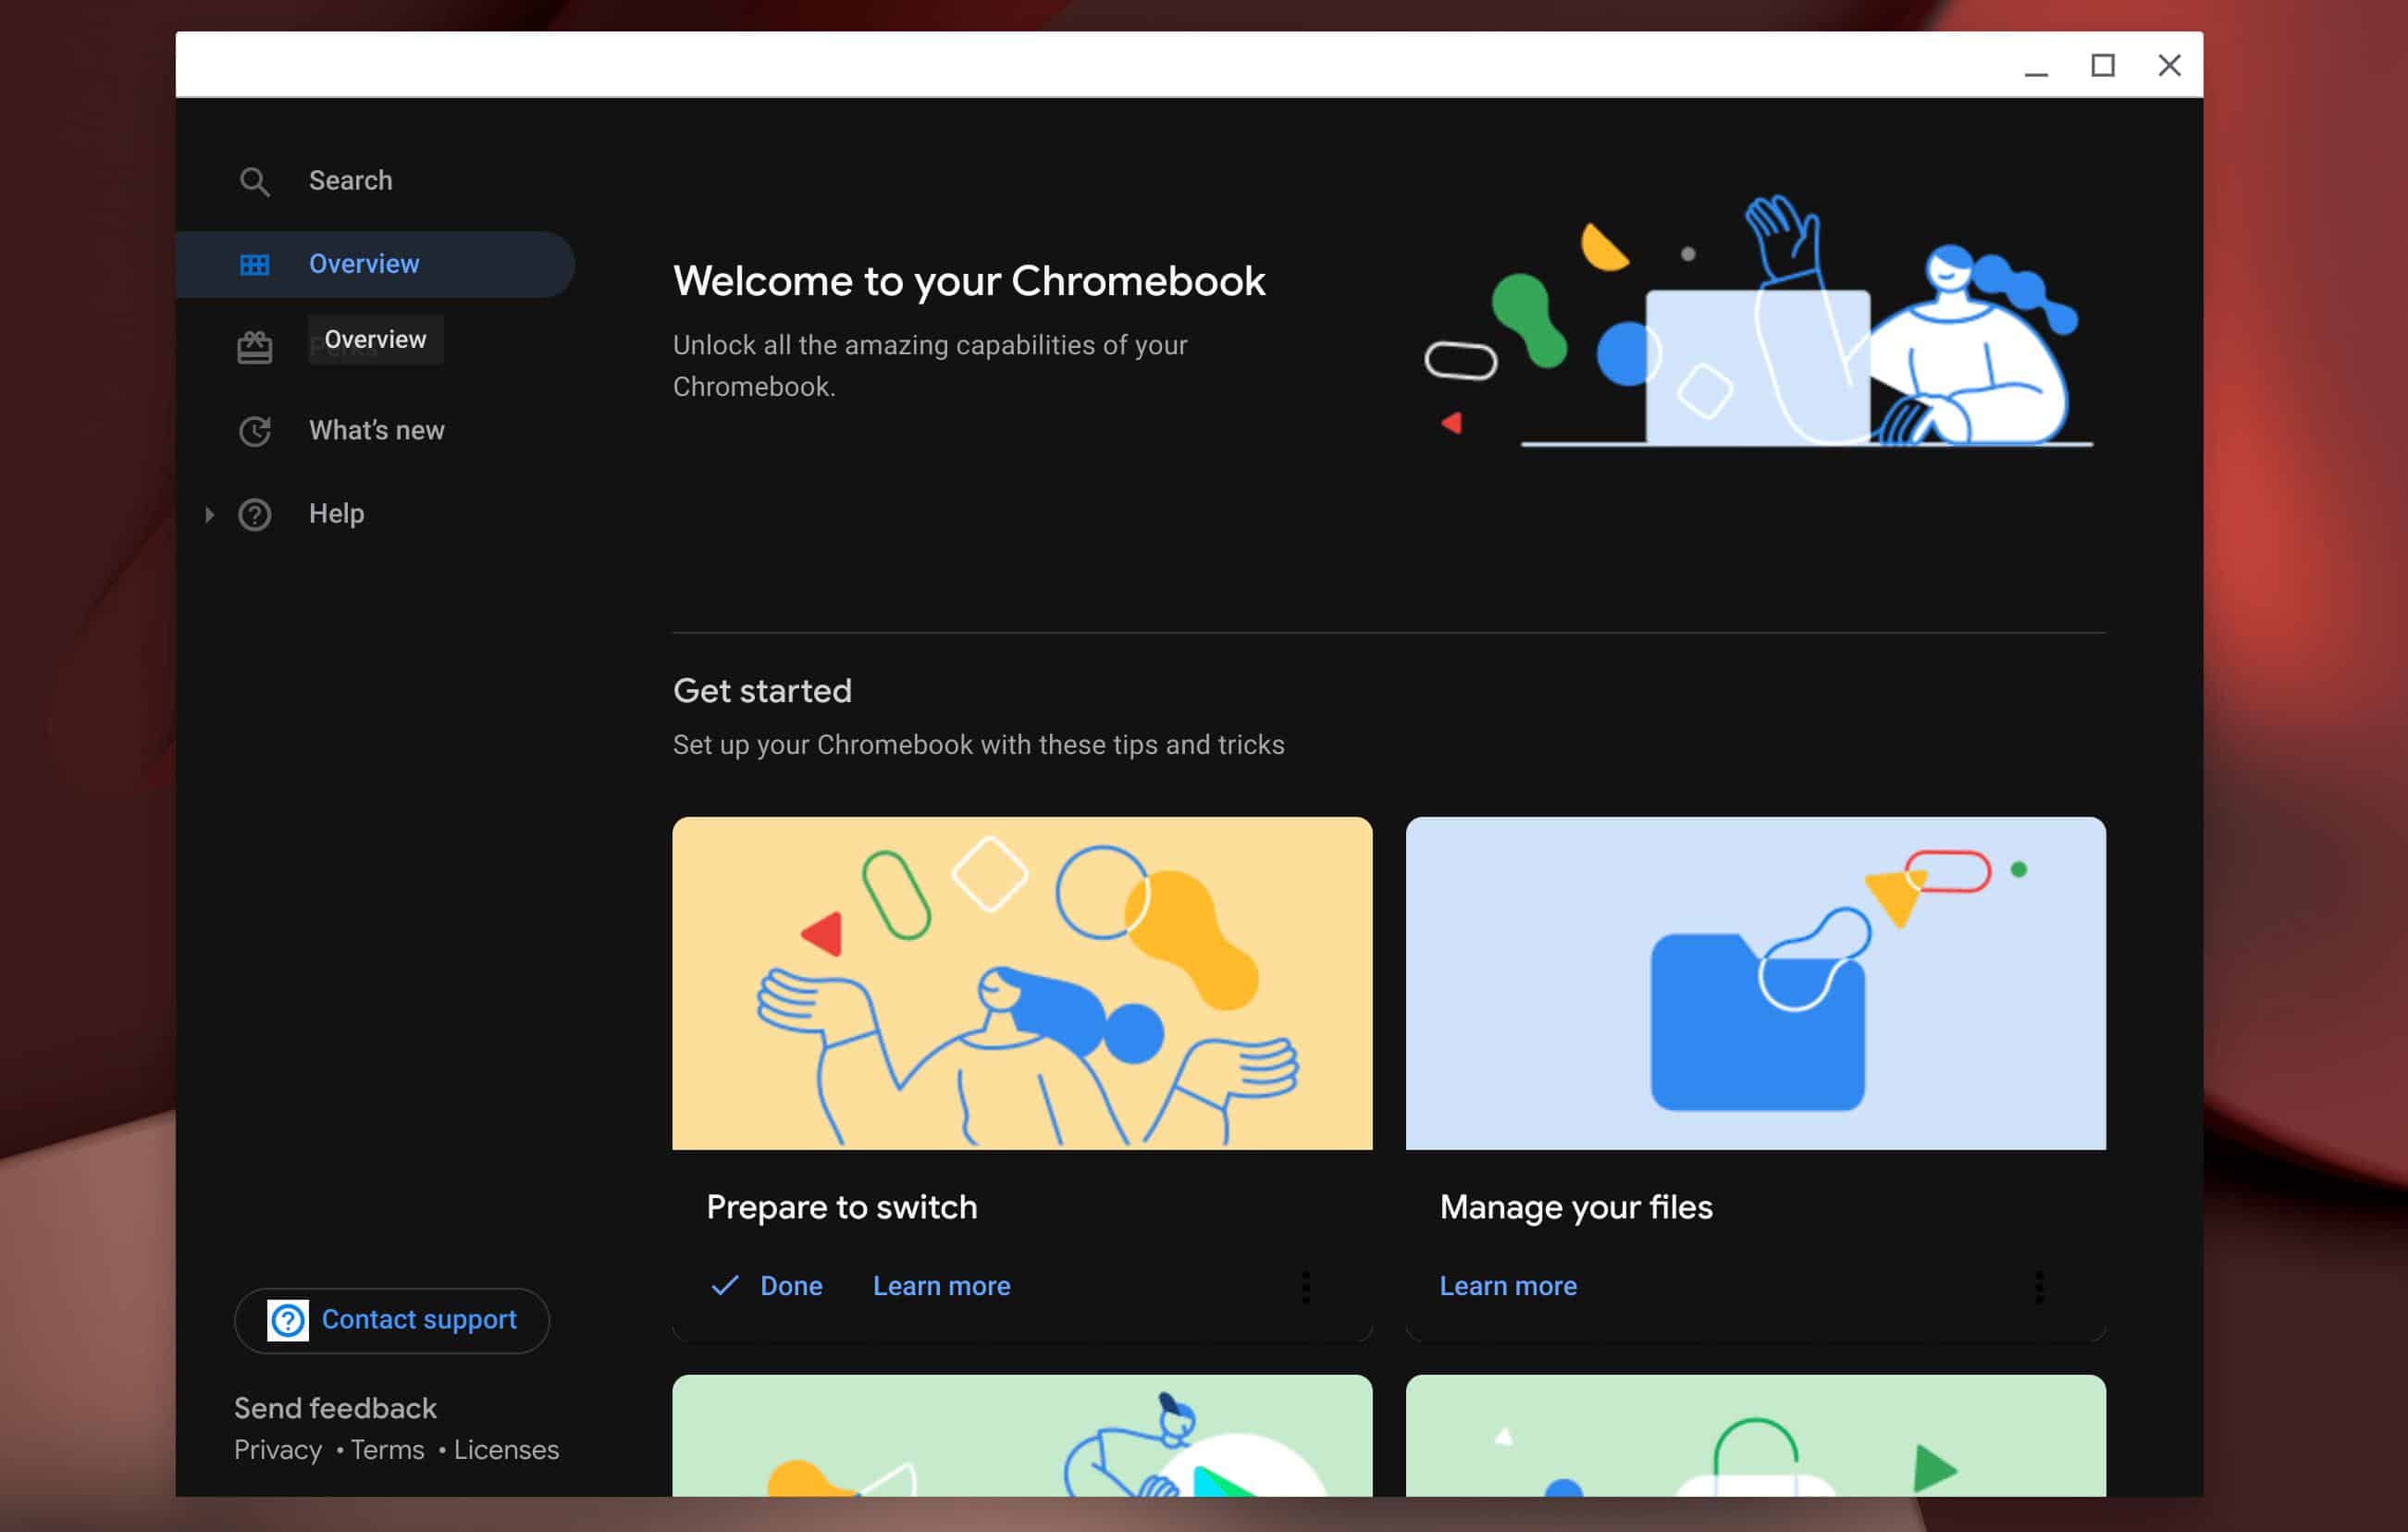Image resolution: width=2408 pixels, height=1532 pixels.
Task: Open the three-dot menu on Manage your files
Action: pyautogui.click(x=2039, y=1286)
